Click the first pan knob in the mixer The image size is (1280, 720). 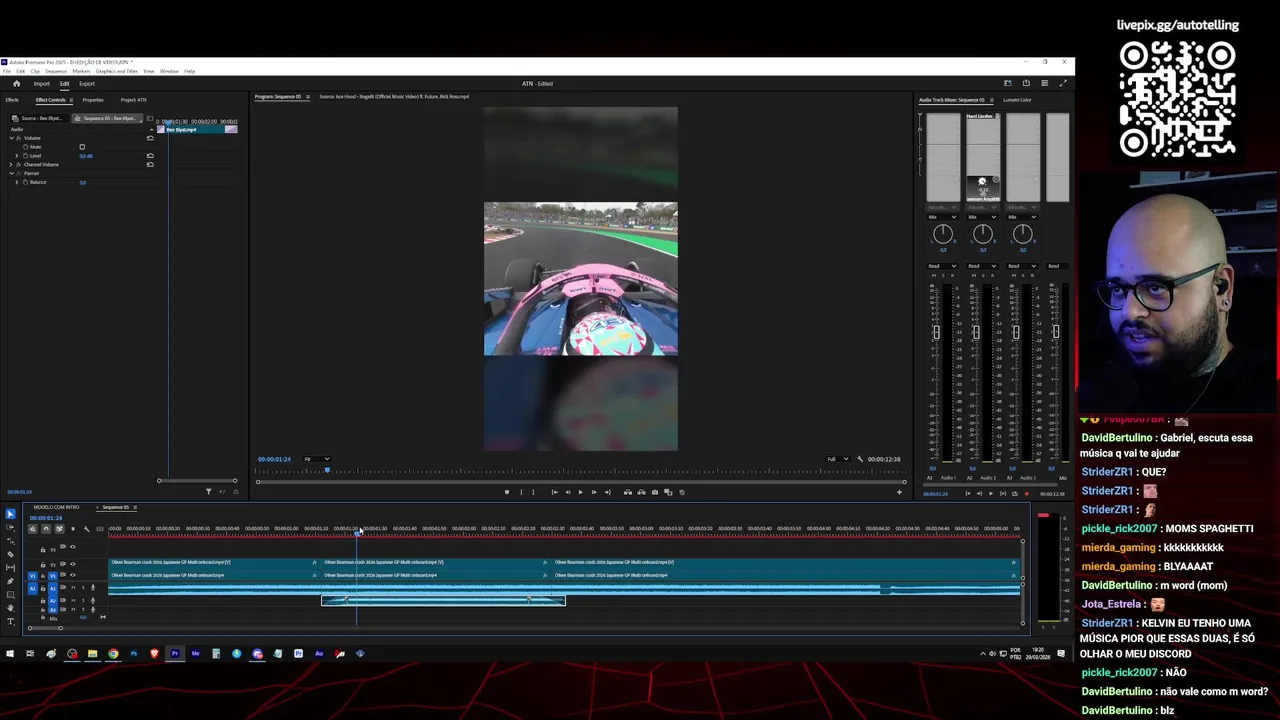pyautogui.click(x=943, y=234)
